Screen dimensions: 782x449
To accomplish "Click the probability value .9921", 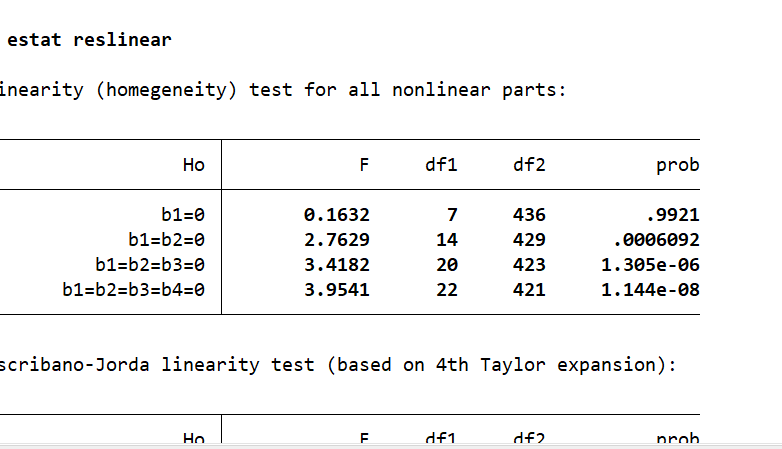I will point(672,214).
